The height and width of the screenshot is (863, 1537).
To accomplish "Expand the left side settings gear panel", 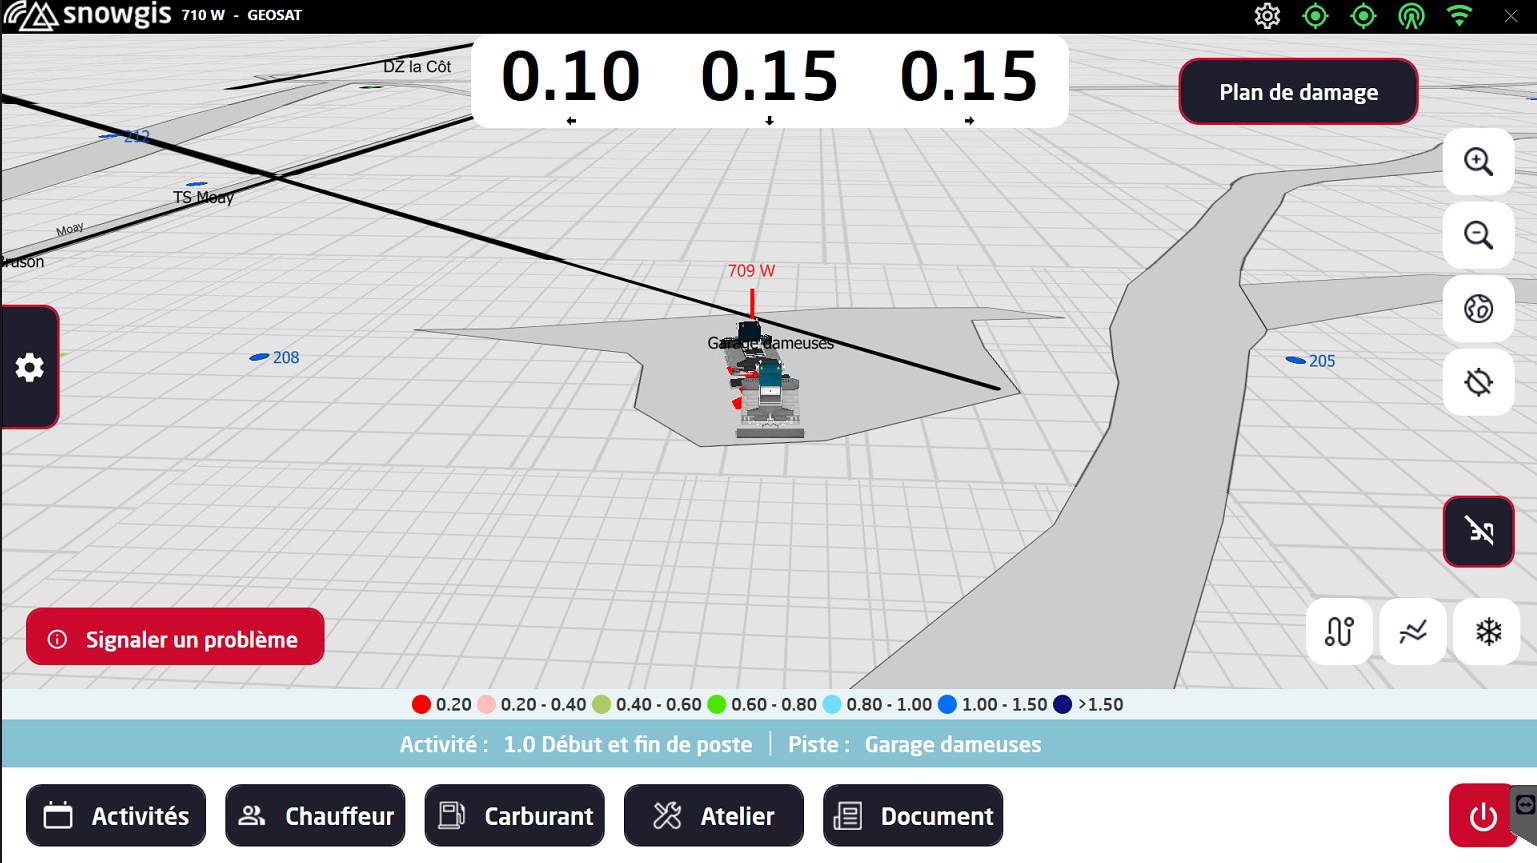I will [x=30, y=367].
